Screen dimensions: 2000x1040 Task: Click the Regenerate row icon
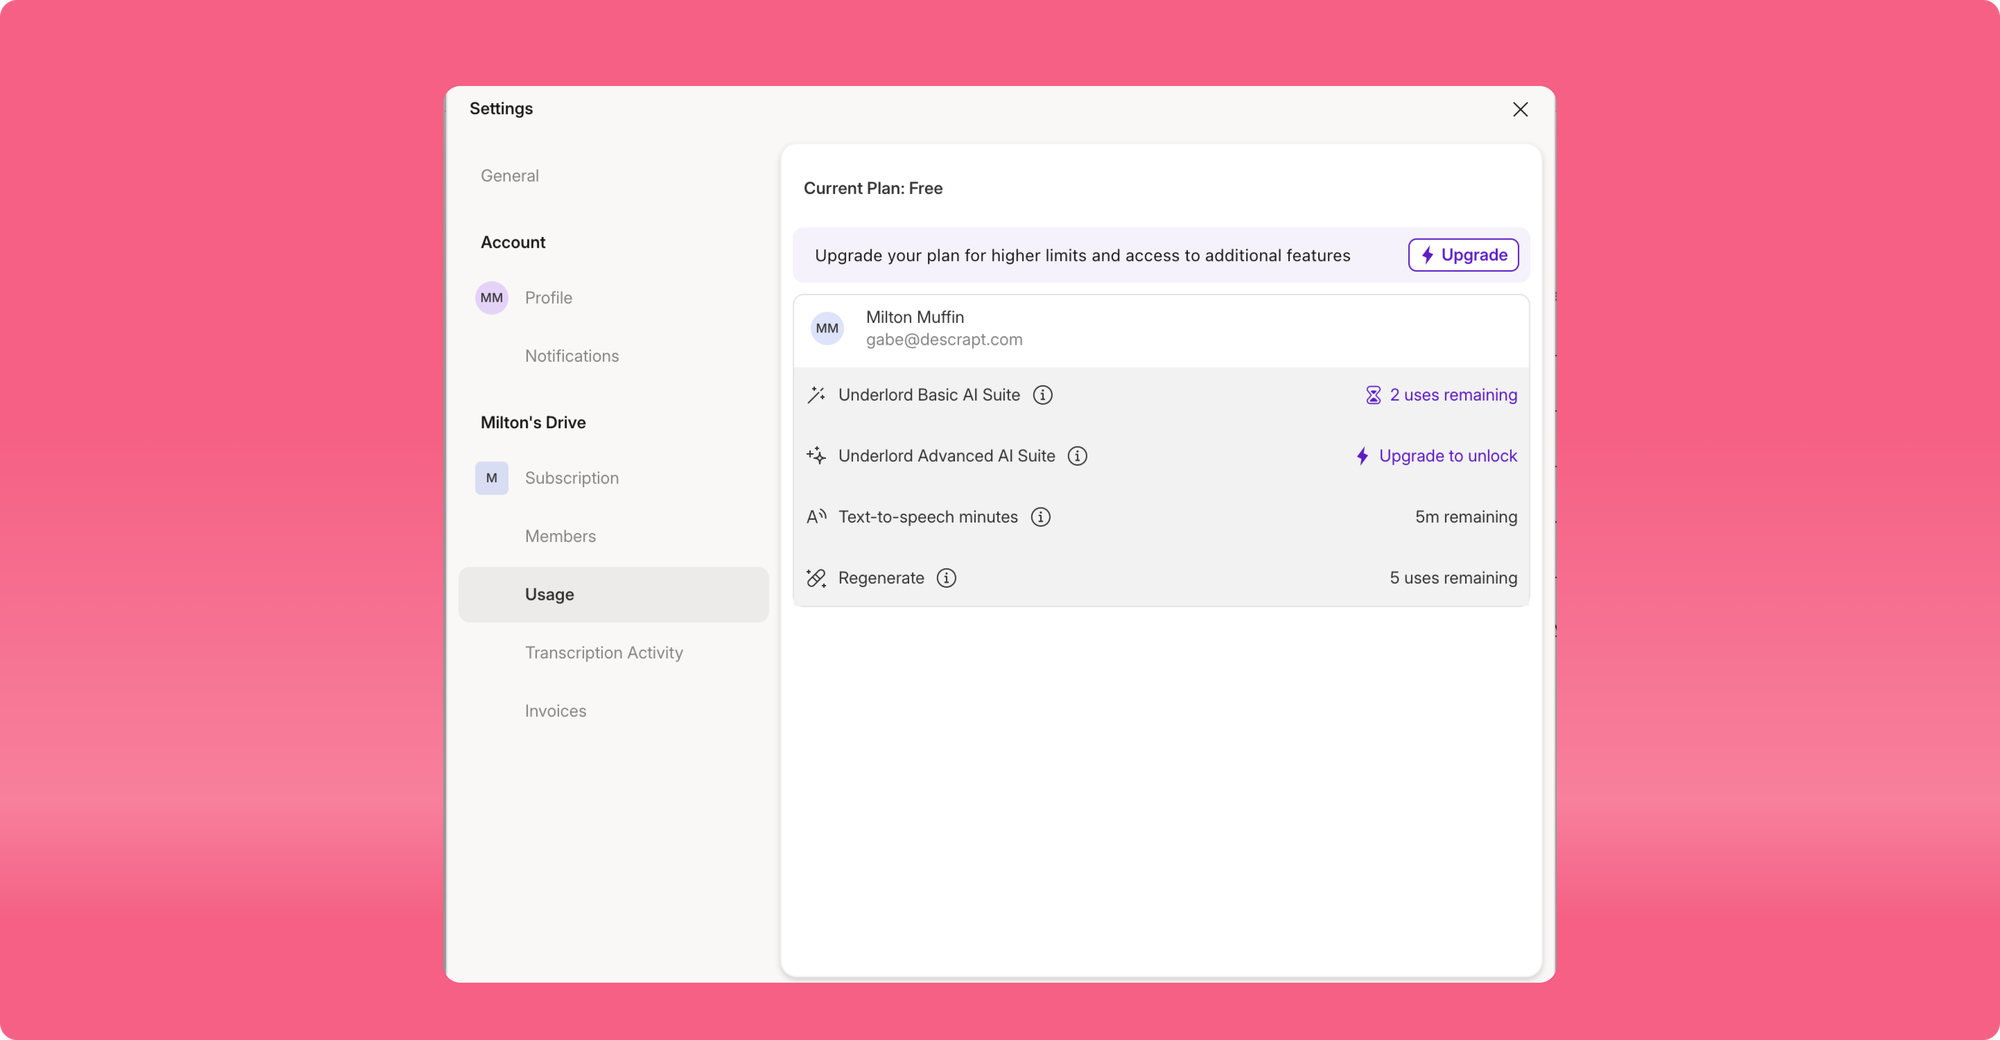click(x=816, y=578)
